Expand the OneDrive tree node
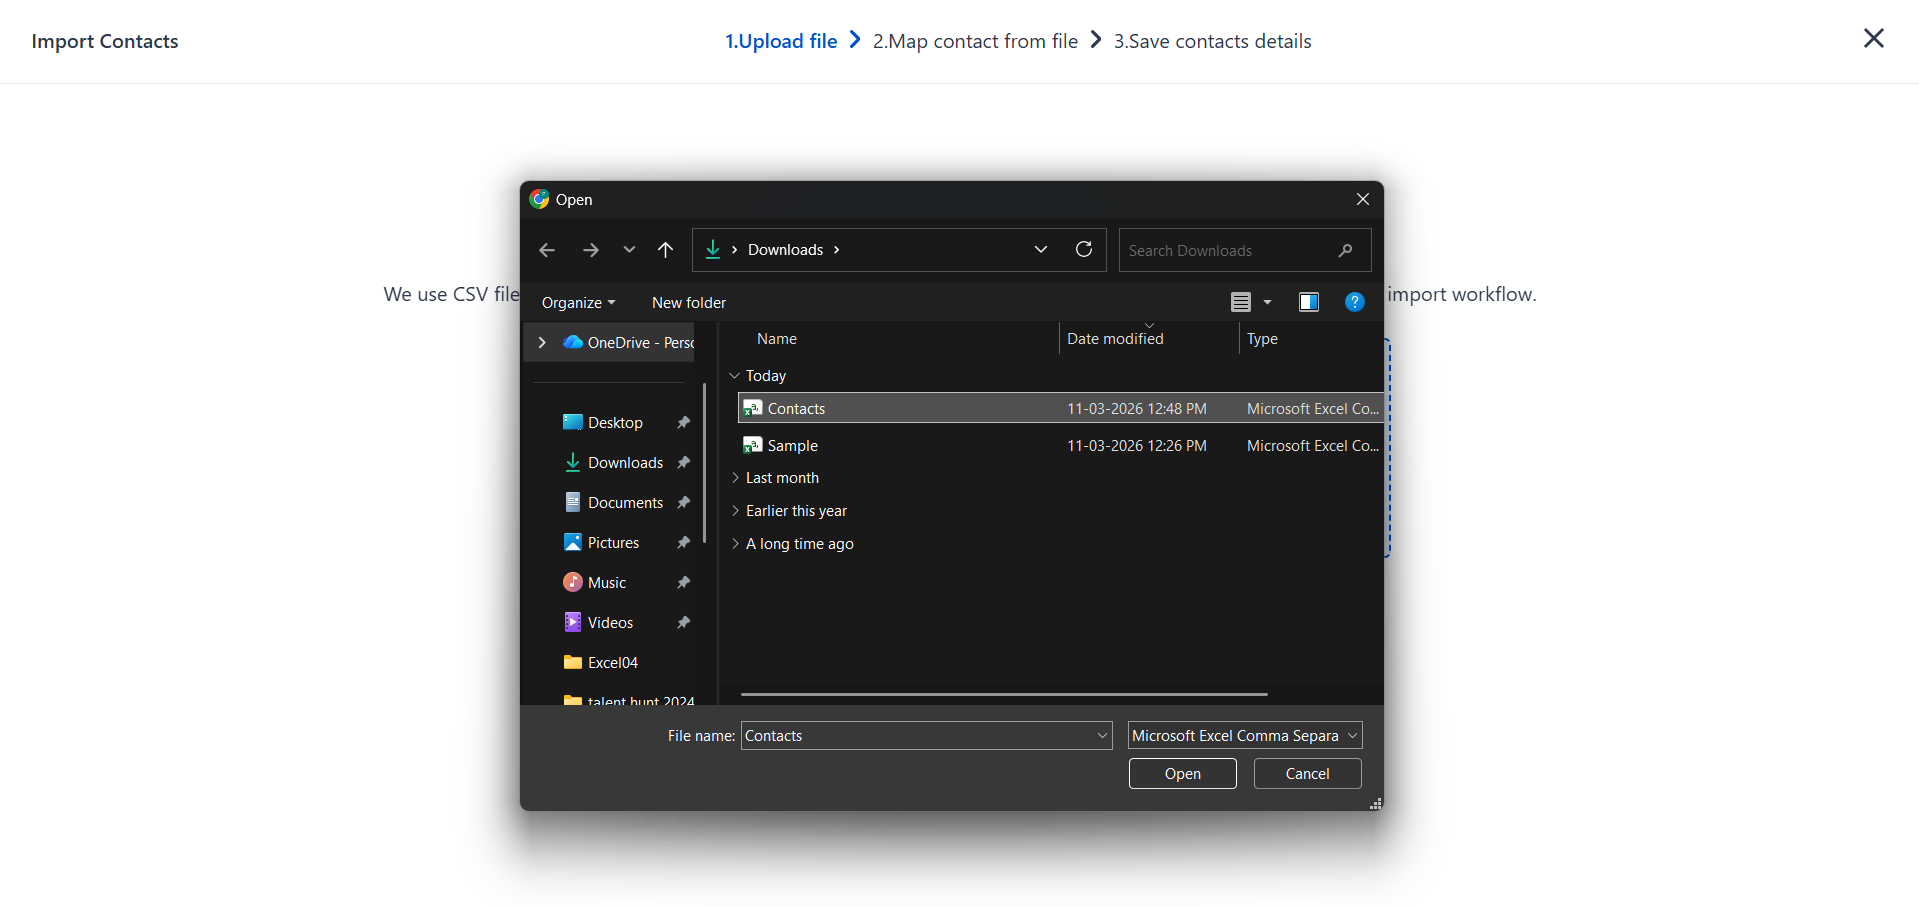 point(542,343)
